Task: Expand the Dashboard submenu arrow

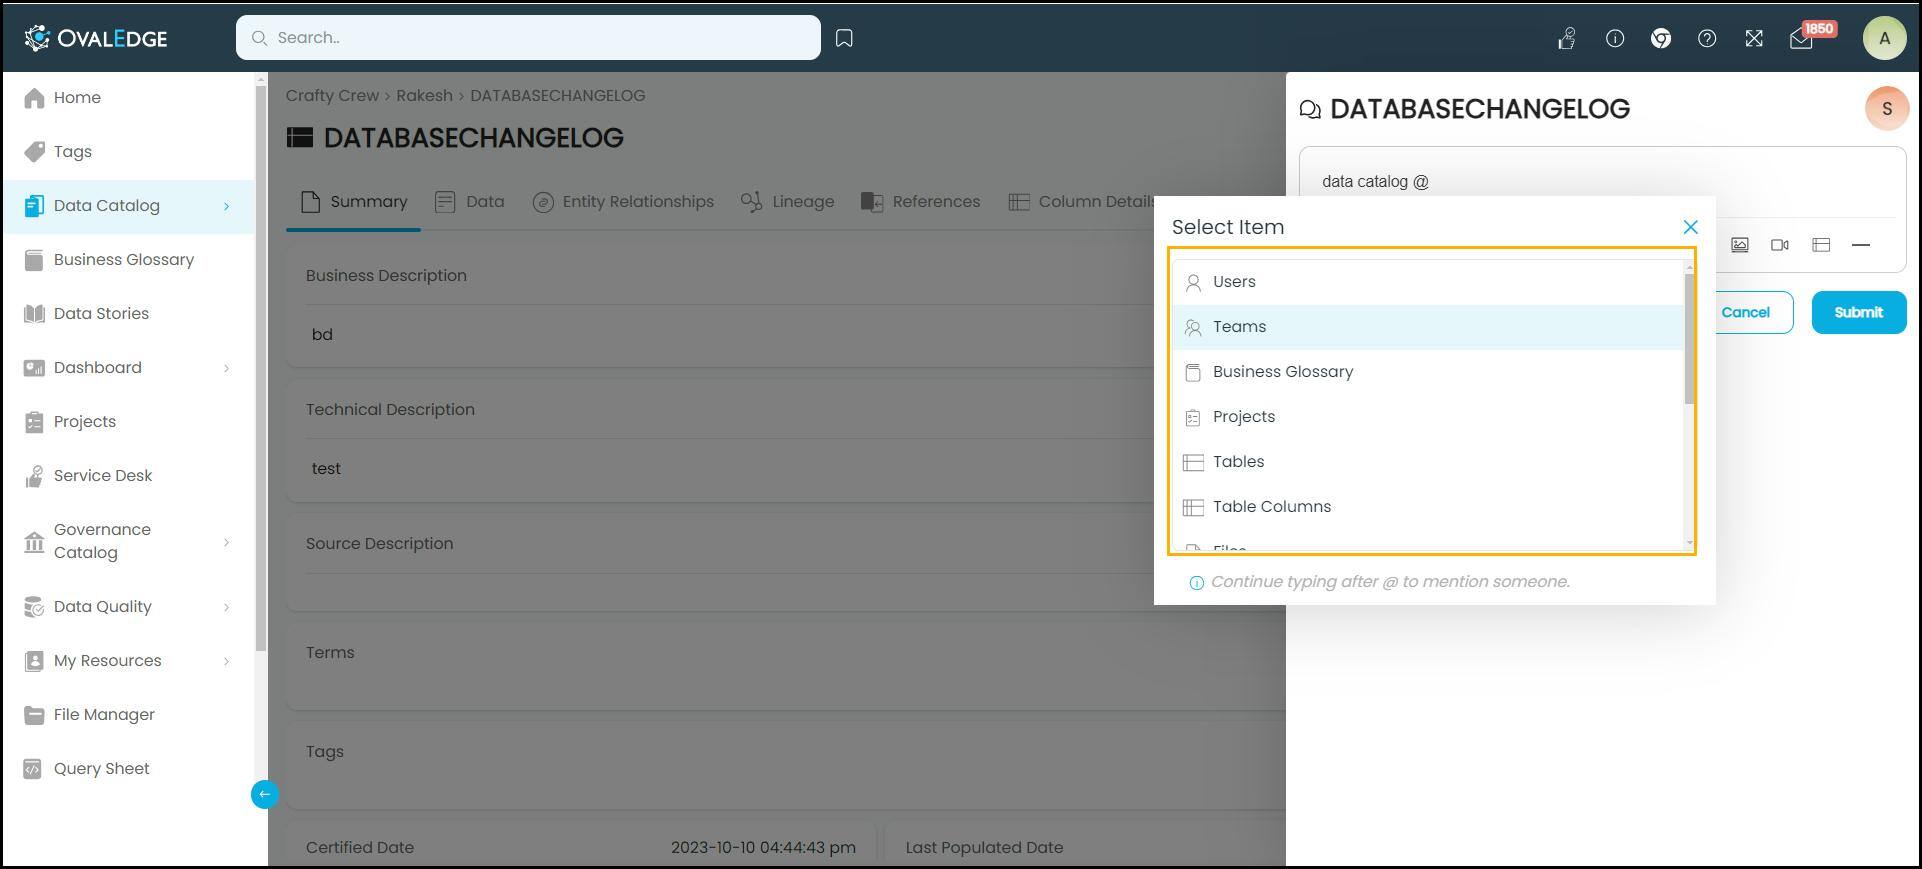Action: tap(226, 368)
